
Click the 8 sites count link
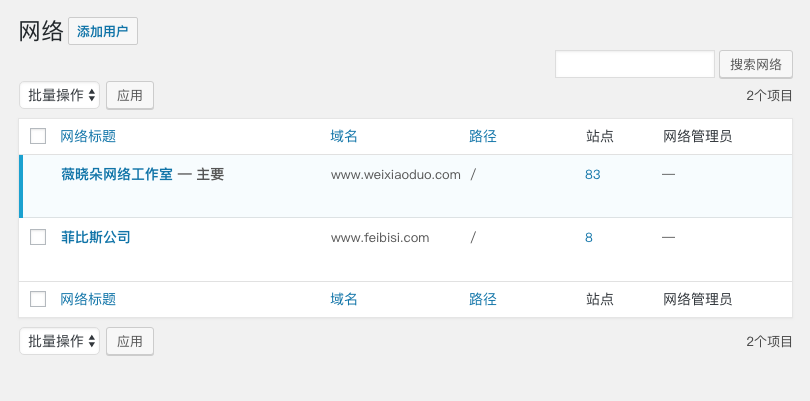click(x=589, y=237)
